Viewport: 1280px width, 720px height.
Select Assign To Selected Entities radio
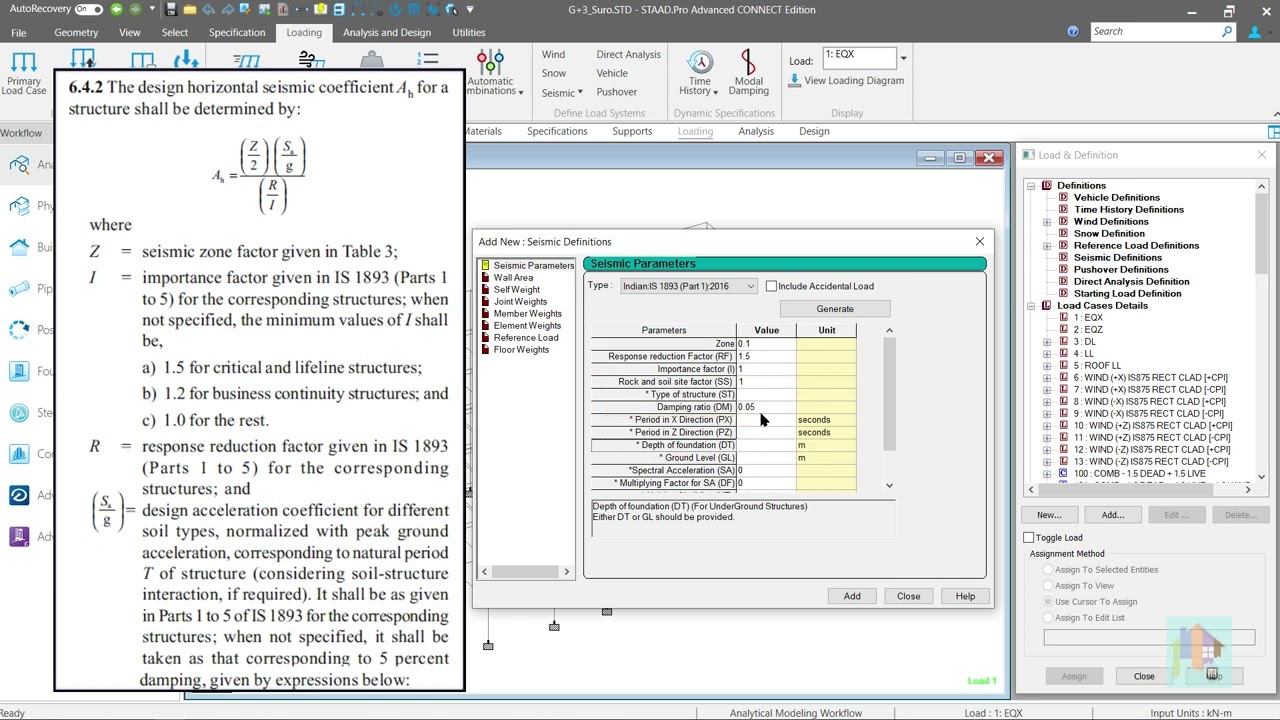coord(1048,569)
